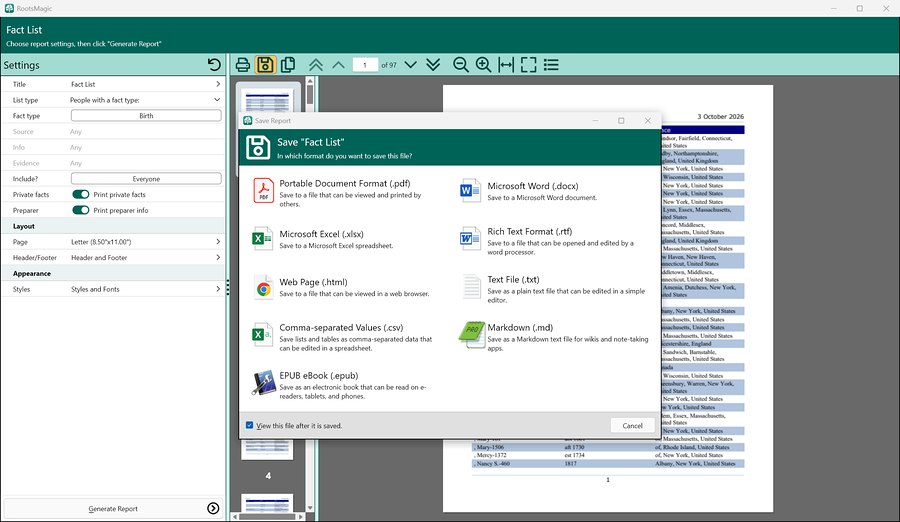Click the panel splitter dots handle
Screen dimensions: 900x522
(228, 287)
